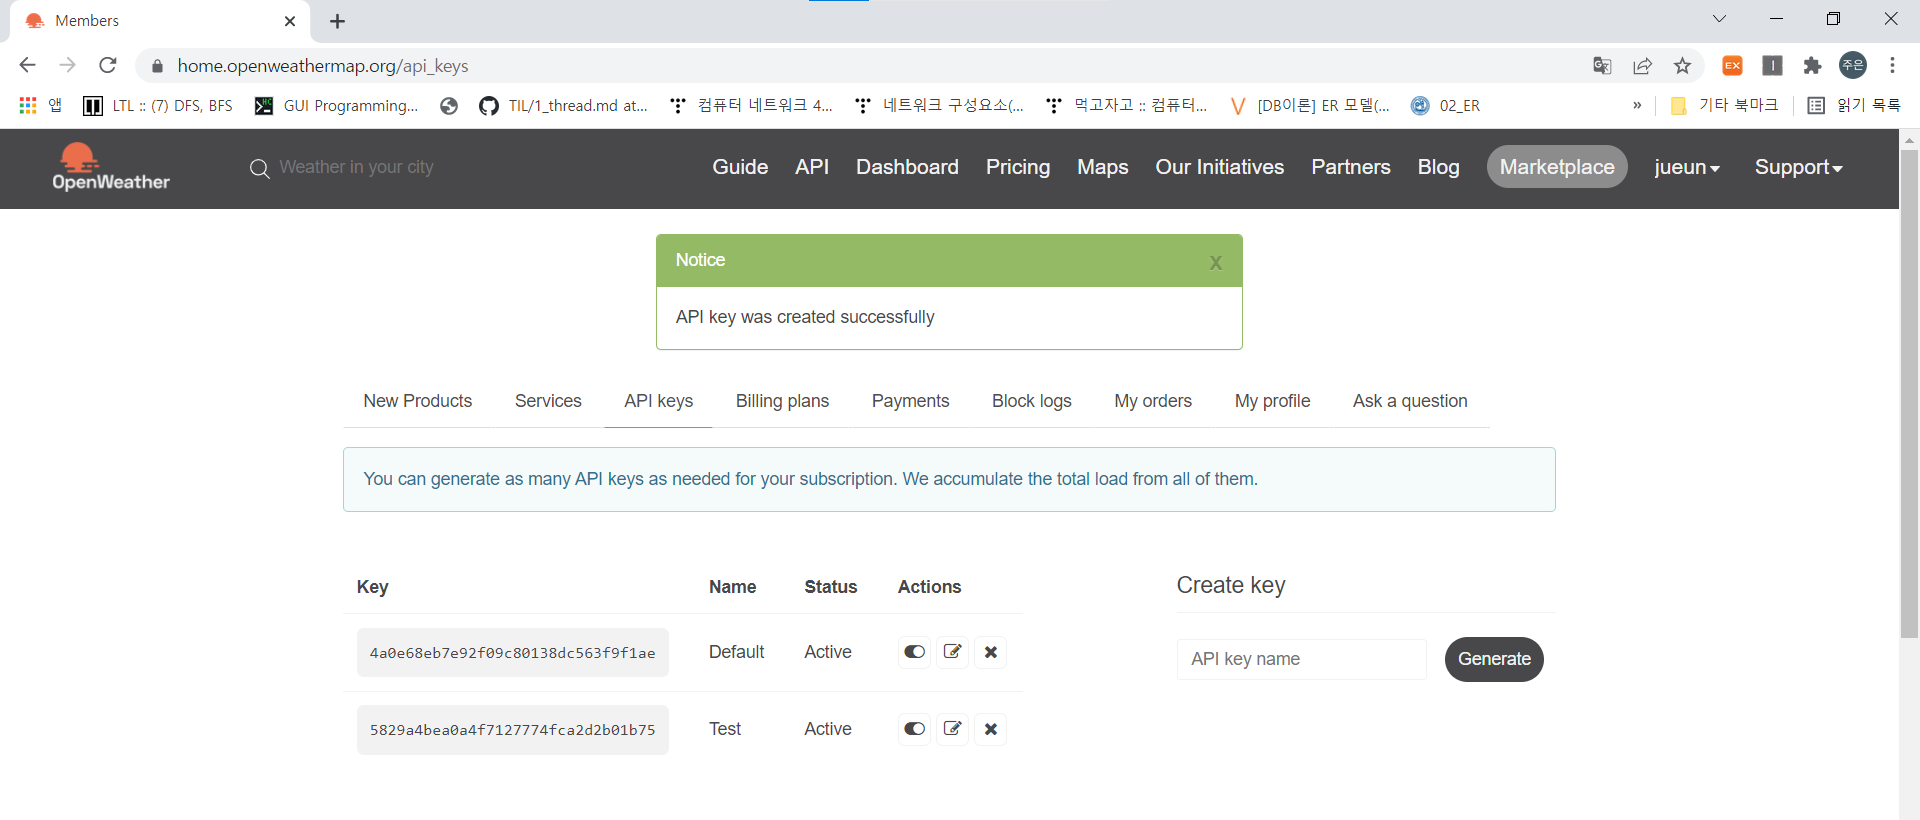Viewport: 1920px width, 820px height.
Task: Open the LTL DFS, BFS bookmark
Action: tap(158, 105)
